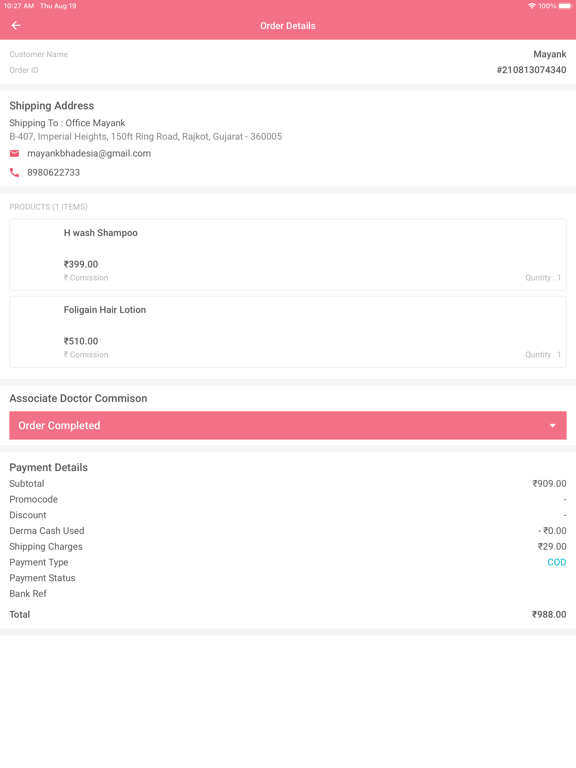Open the Order Completed status dropdown

point(288,425)
